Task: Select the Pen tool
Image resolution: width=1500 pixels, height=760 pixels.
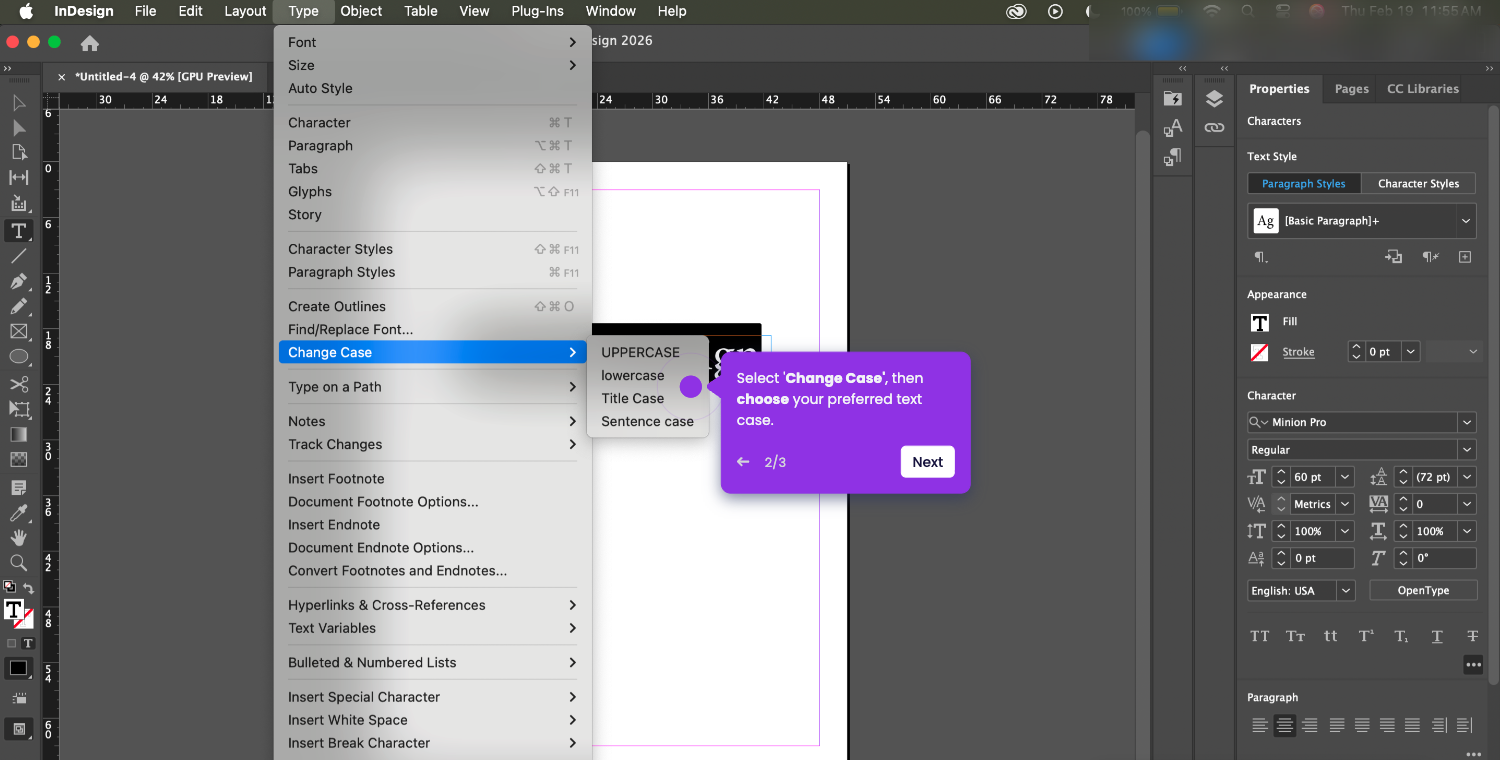Action: click(x=18, y=282)
